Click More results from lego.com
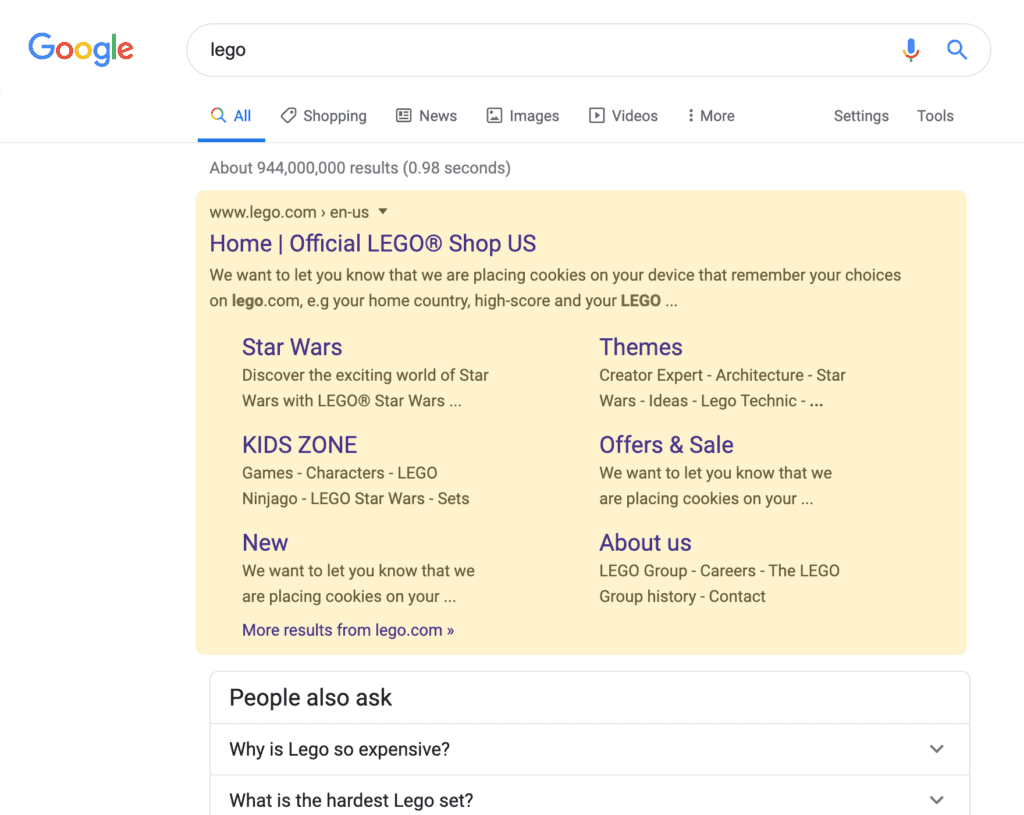Screen dimensions: 1024x815 [x=348, y=630]
